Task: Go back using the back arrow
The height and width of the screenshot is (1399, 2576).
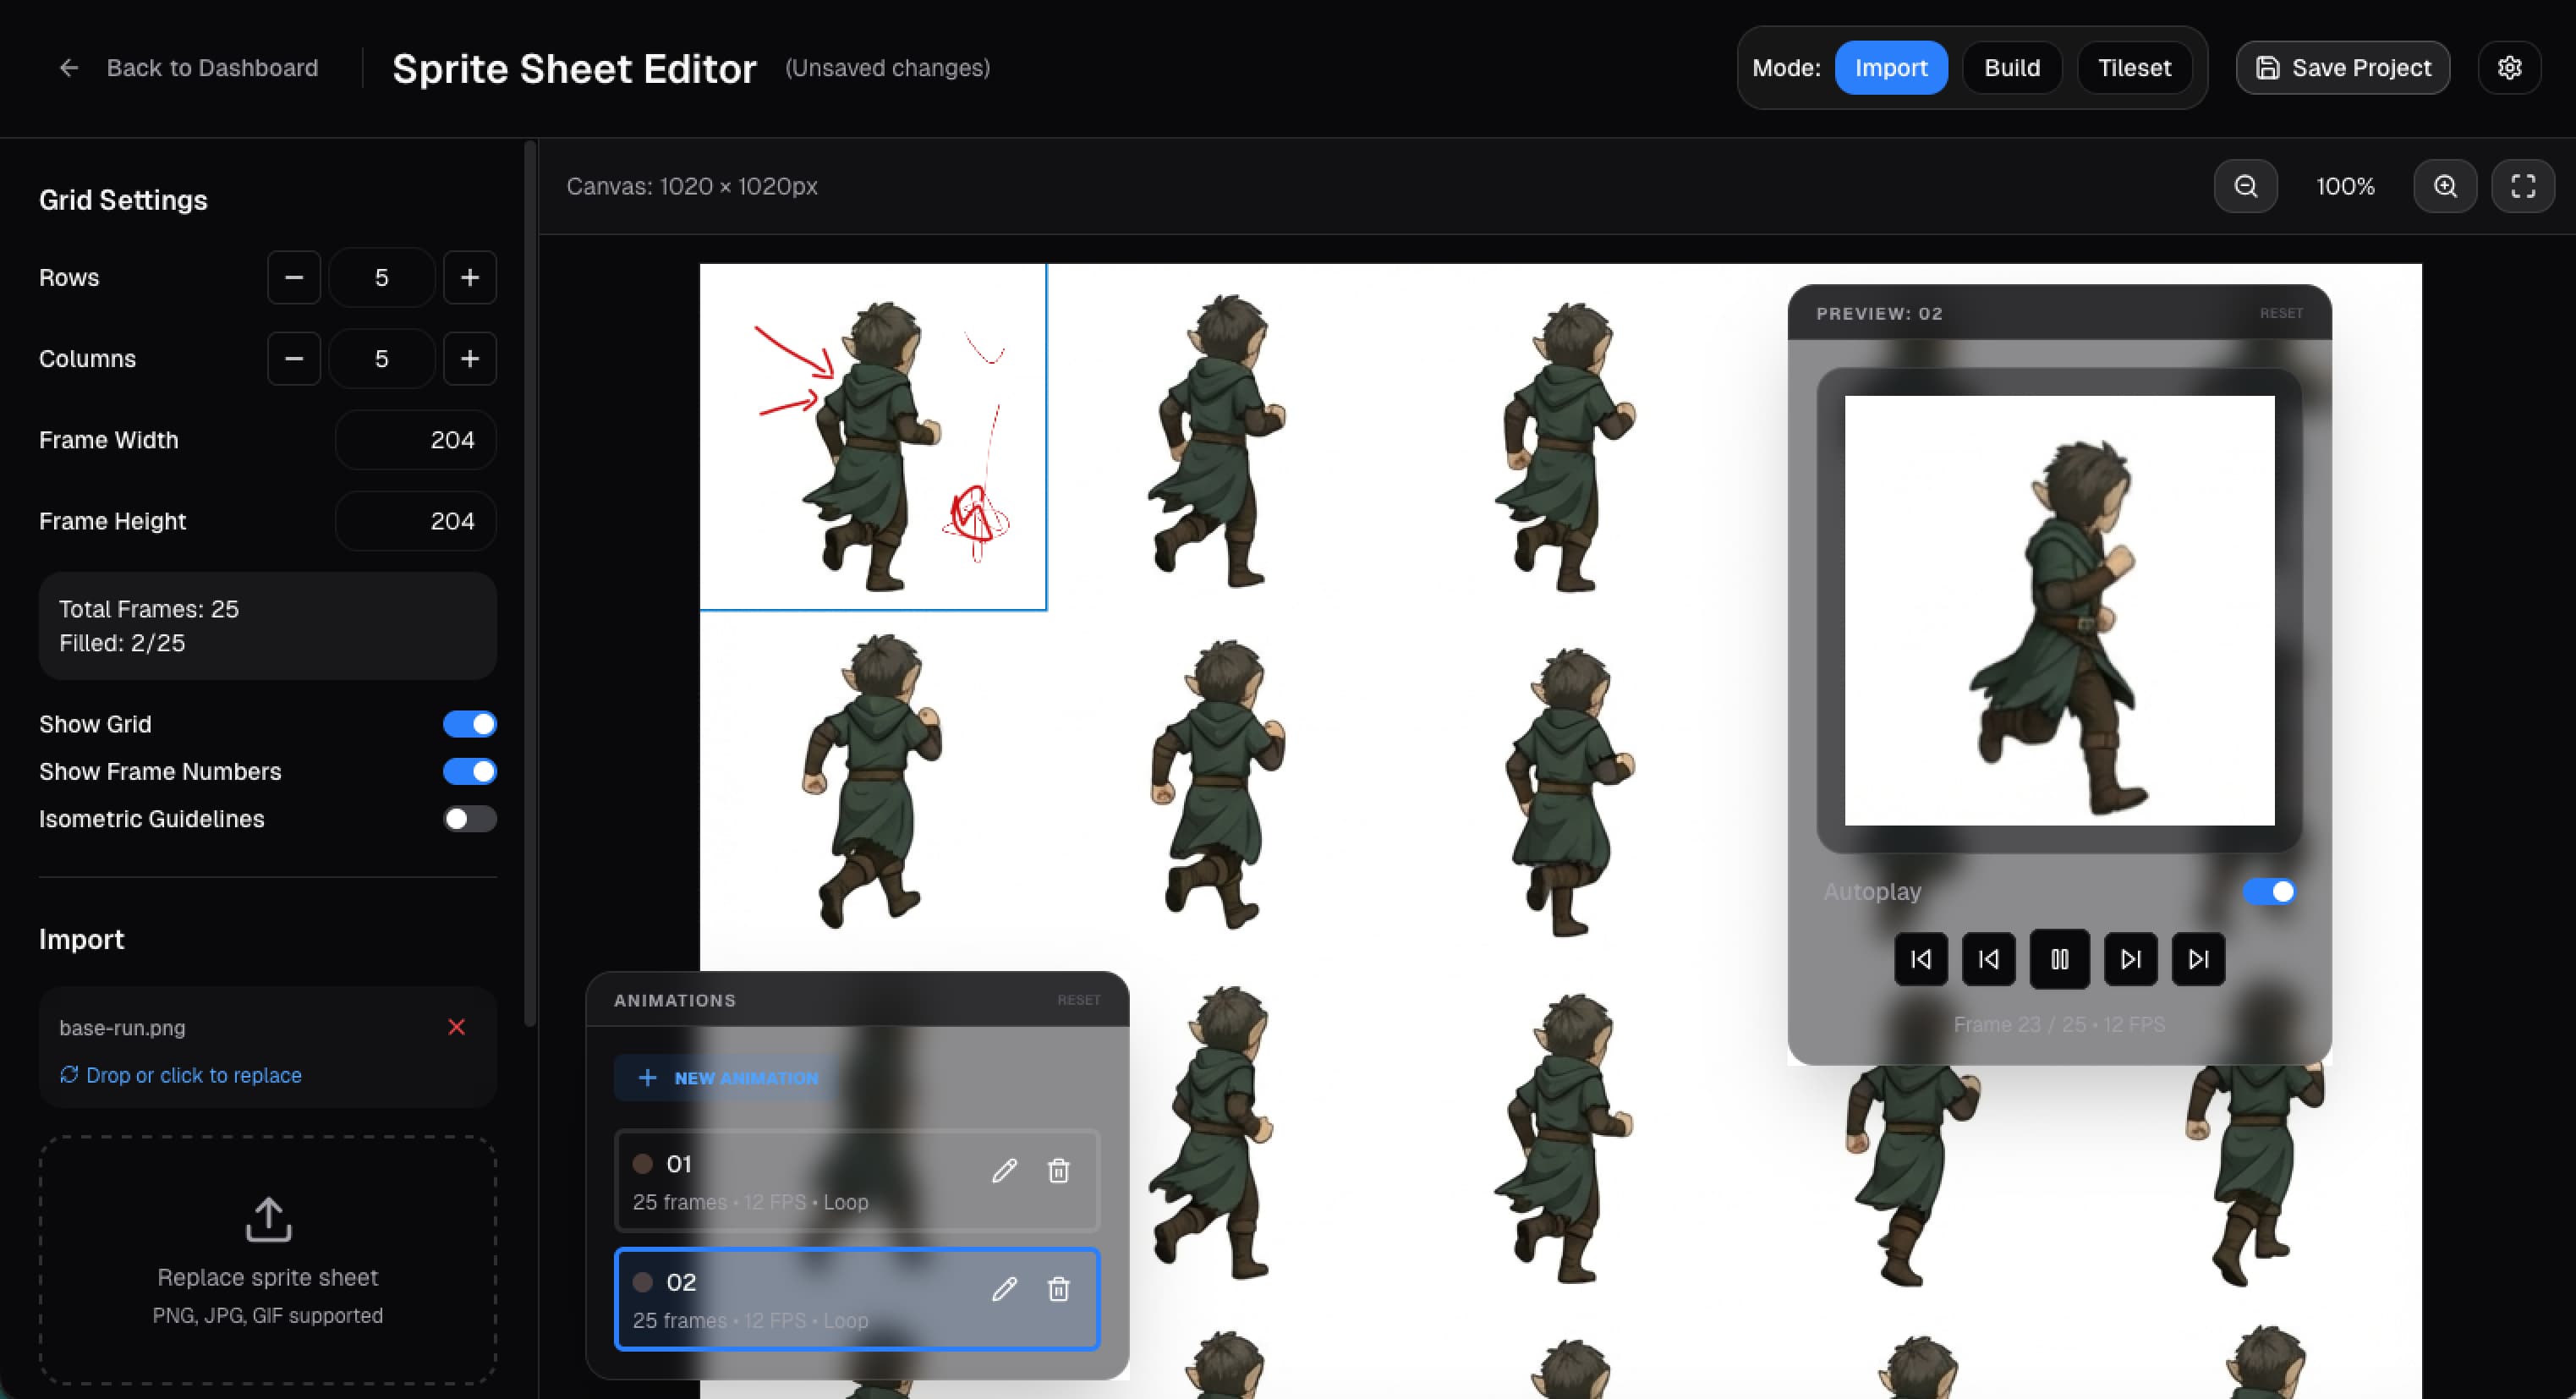Action: tap(68, 67)
